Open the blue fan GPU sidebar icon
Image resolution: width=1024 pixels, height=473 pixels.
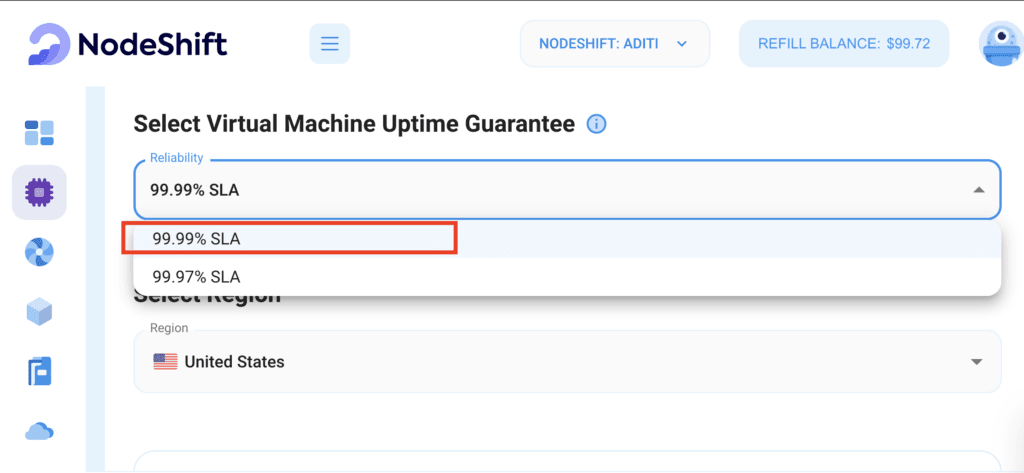coord(39,252)
